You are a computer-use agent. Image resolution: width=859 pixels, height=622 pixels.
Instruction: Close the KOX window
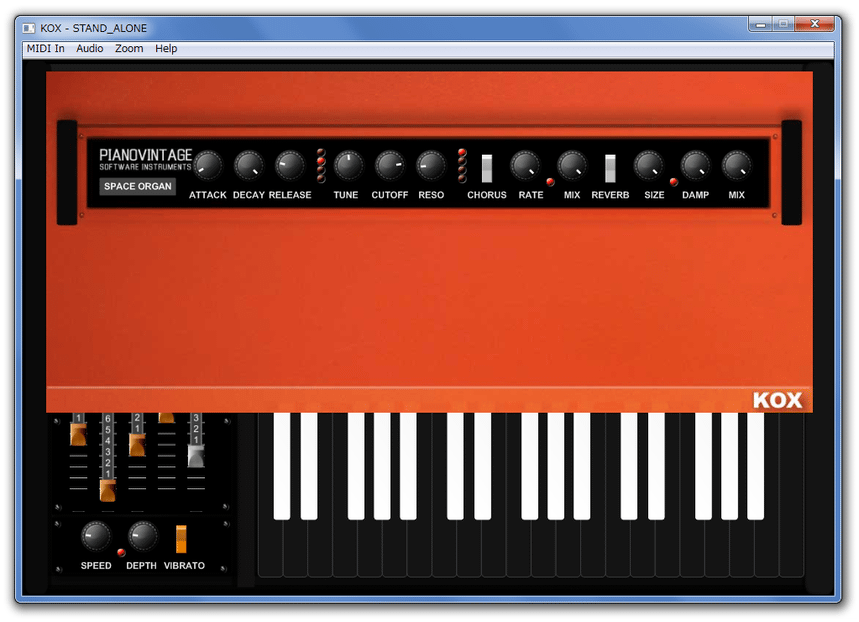(815, 24)
